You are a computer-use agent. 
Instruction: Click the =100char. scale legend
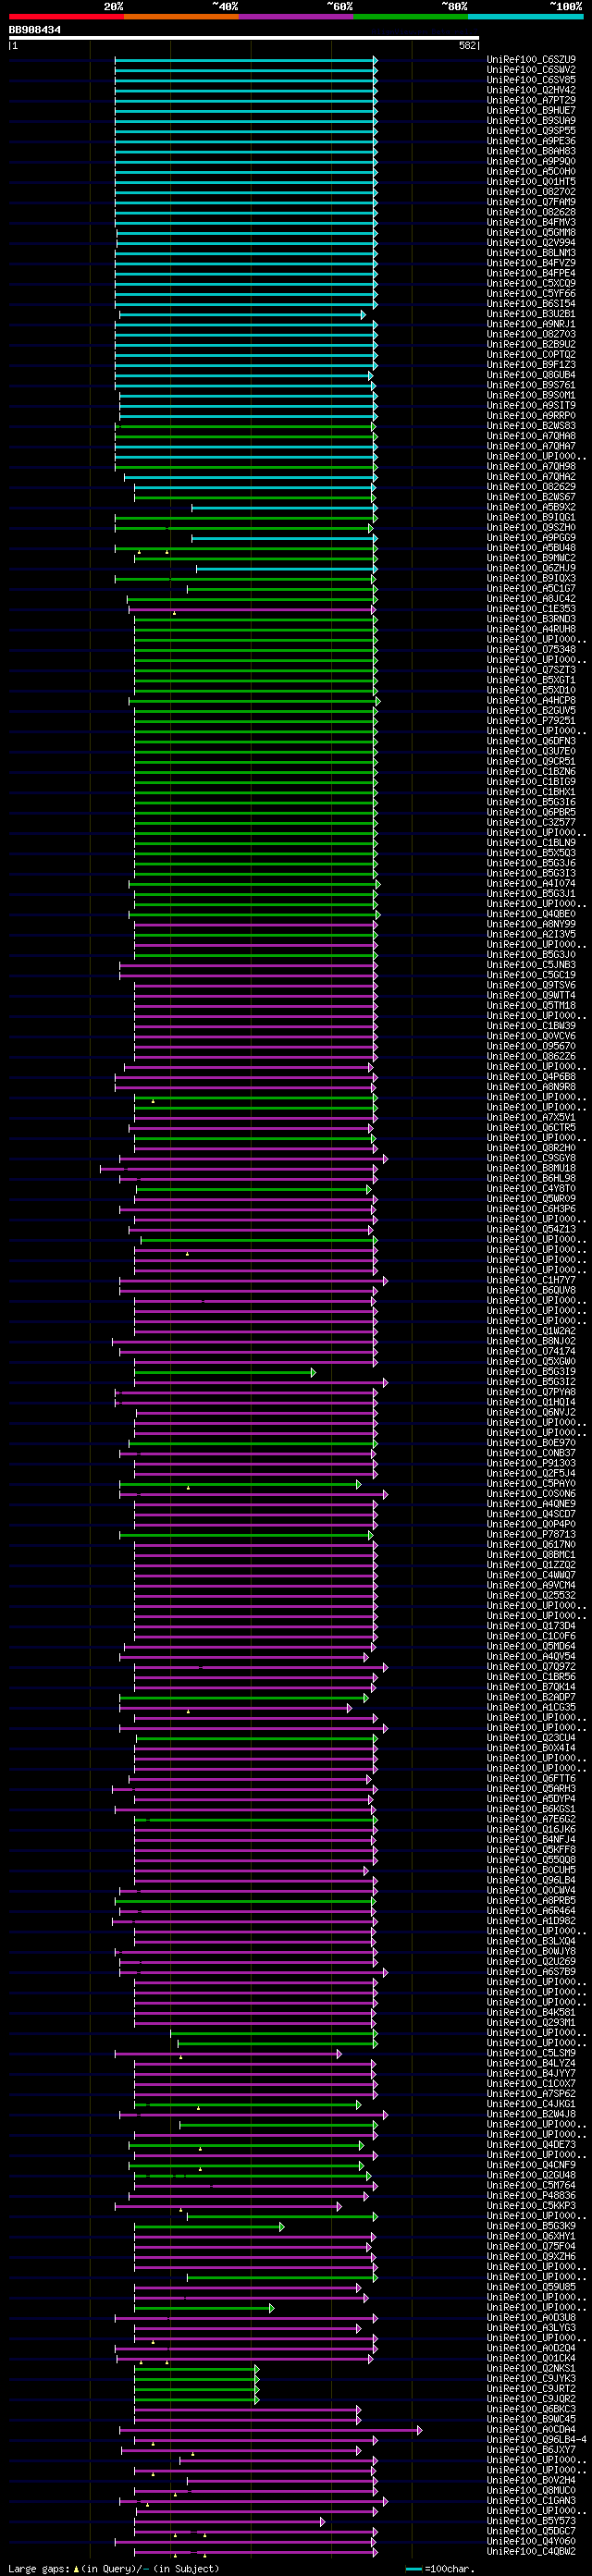pyautogui.click(x=440, y=2568)
